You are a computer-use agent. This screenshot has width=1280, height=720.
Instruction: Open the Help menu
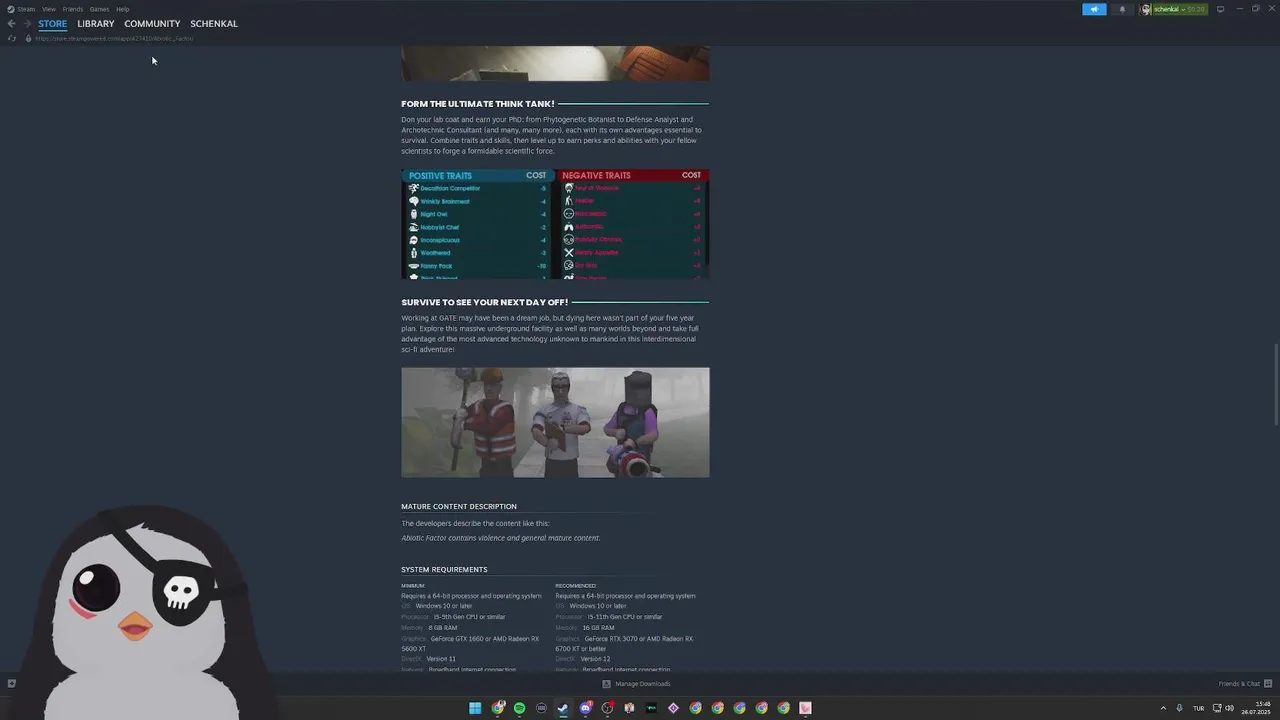pos(122,9)
